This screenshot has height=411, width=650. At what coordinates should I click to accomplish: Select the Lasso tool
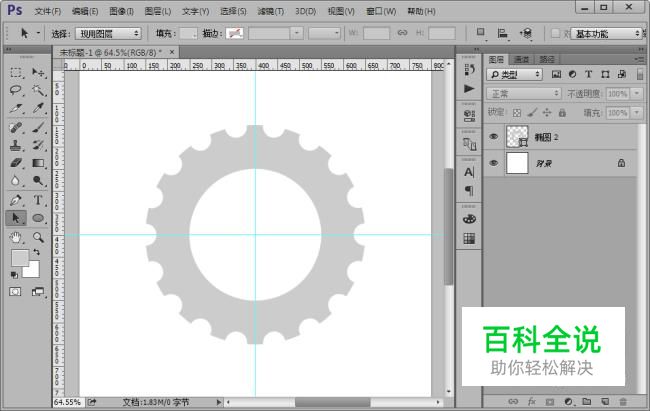pos(16,90)
